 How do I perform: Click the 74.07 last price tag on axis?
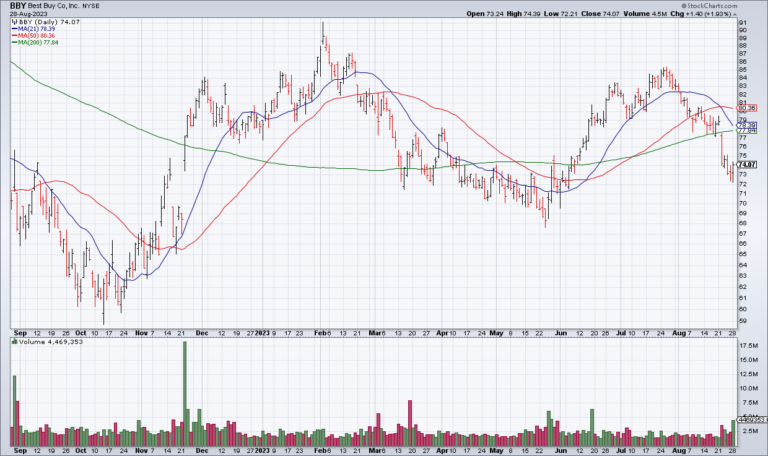point(746,165)
